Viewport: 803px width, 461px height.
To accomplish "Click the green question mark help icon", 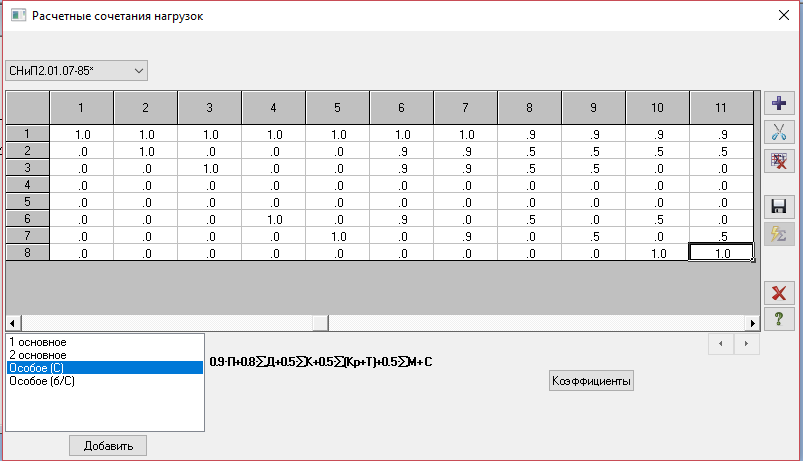I will coord(779,319).
